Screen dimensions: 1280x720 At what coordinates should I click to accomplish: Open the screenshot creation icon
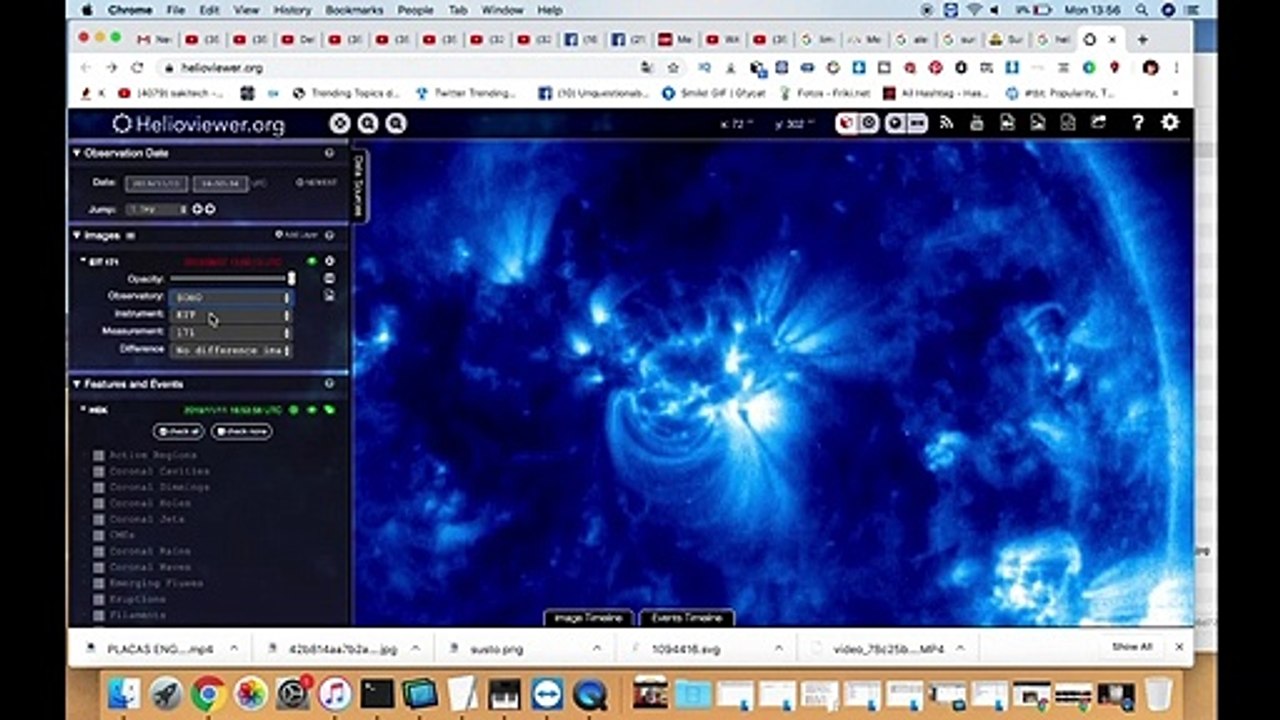1038,122
